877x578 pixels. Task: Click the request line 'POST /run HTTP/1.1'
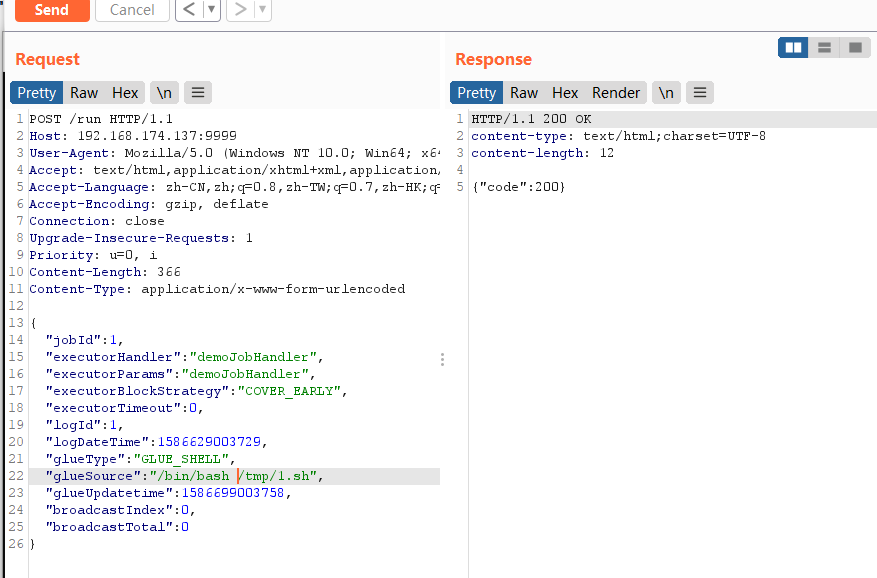[101, 119]
